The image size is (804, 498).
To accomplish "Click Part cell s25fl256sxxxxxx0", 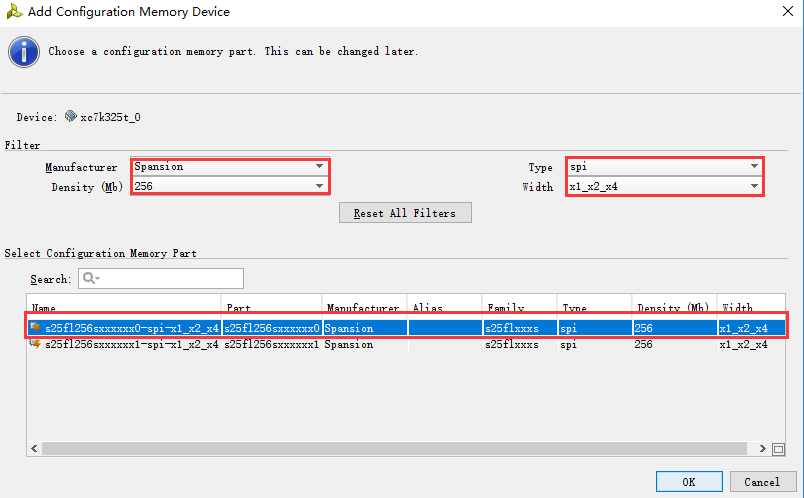I will (271, 328).
